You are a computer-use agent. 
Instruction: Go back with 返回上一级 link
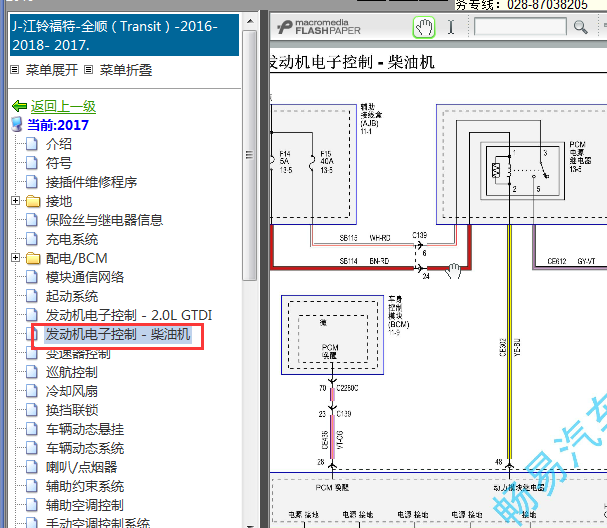click(63, 106)
